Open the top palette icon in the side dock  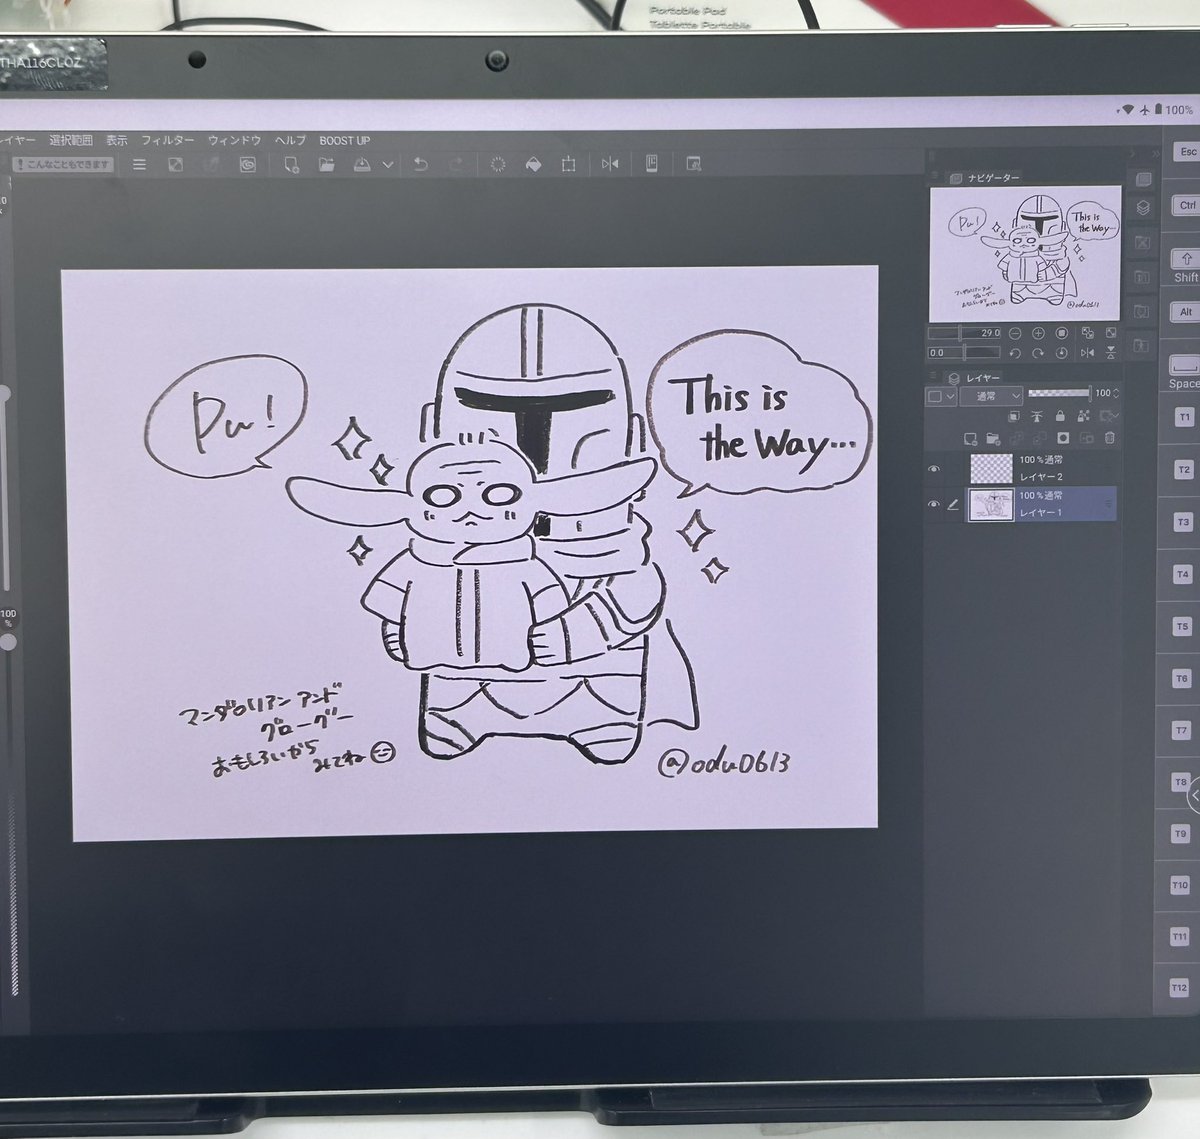pos(1143,180)
